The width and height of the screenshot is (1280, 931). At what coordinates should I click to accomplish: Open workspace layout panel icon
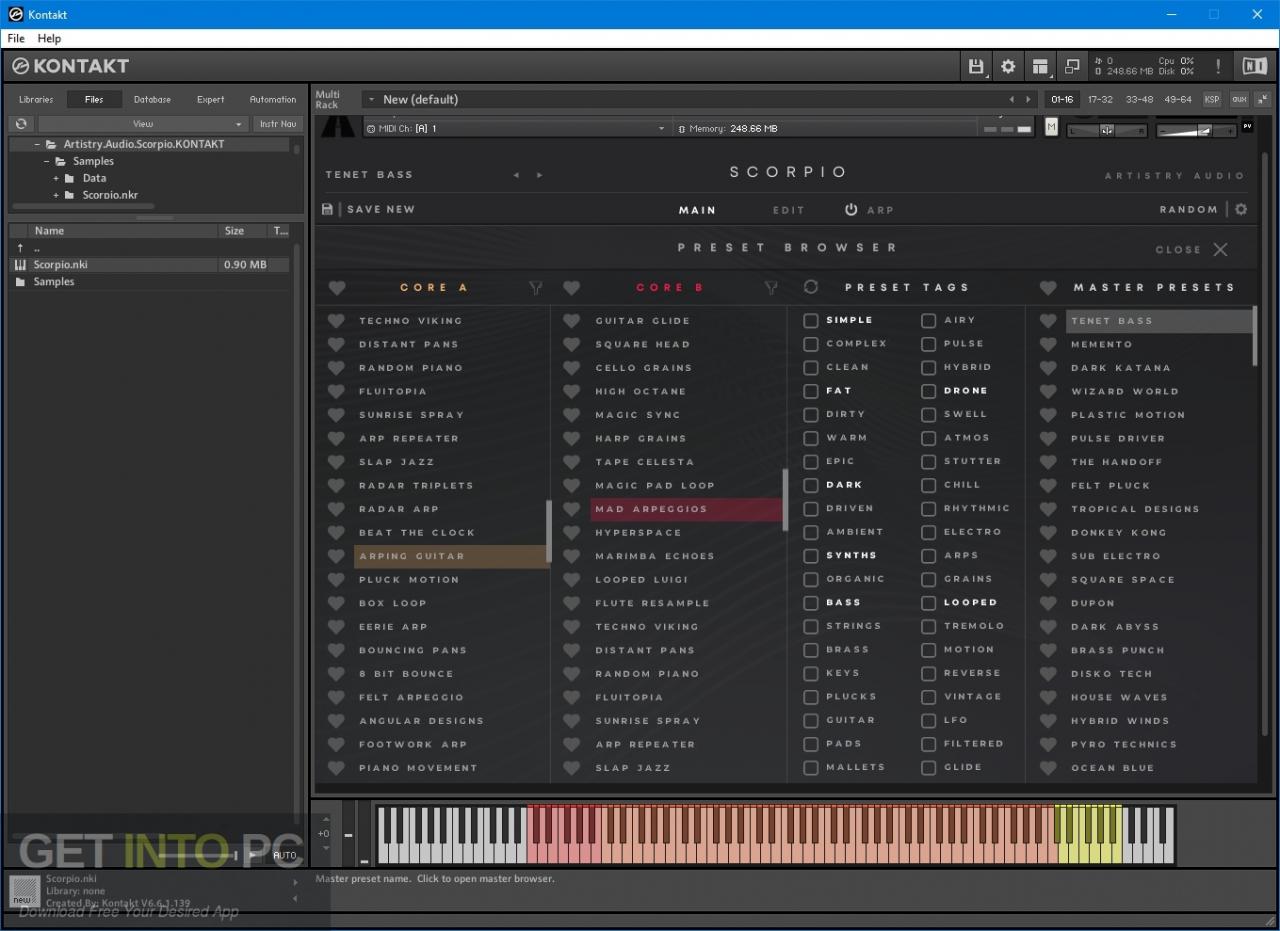click(x=1040, y=67)
